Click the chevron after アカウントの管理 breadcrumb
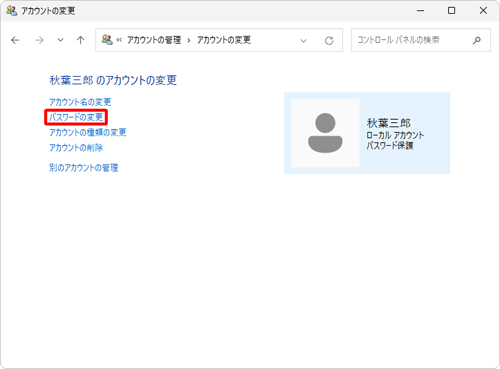This screenshot has height=369, width=500. pos(189,40)
